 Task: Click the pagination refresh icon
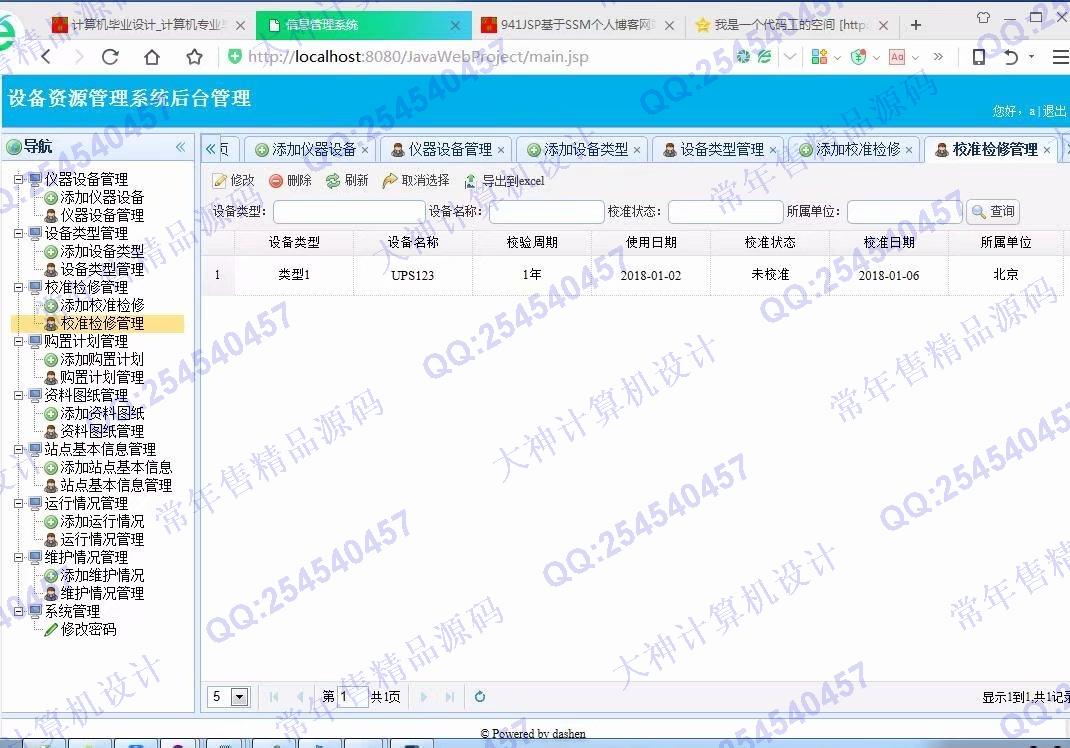pyautogui.click(x=480, y=697)
